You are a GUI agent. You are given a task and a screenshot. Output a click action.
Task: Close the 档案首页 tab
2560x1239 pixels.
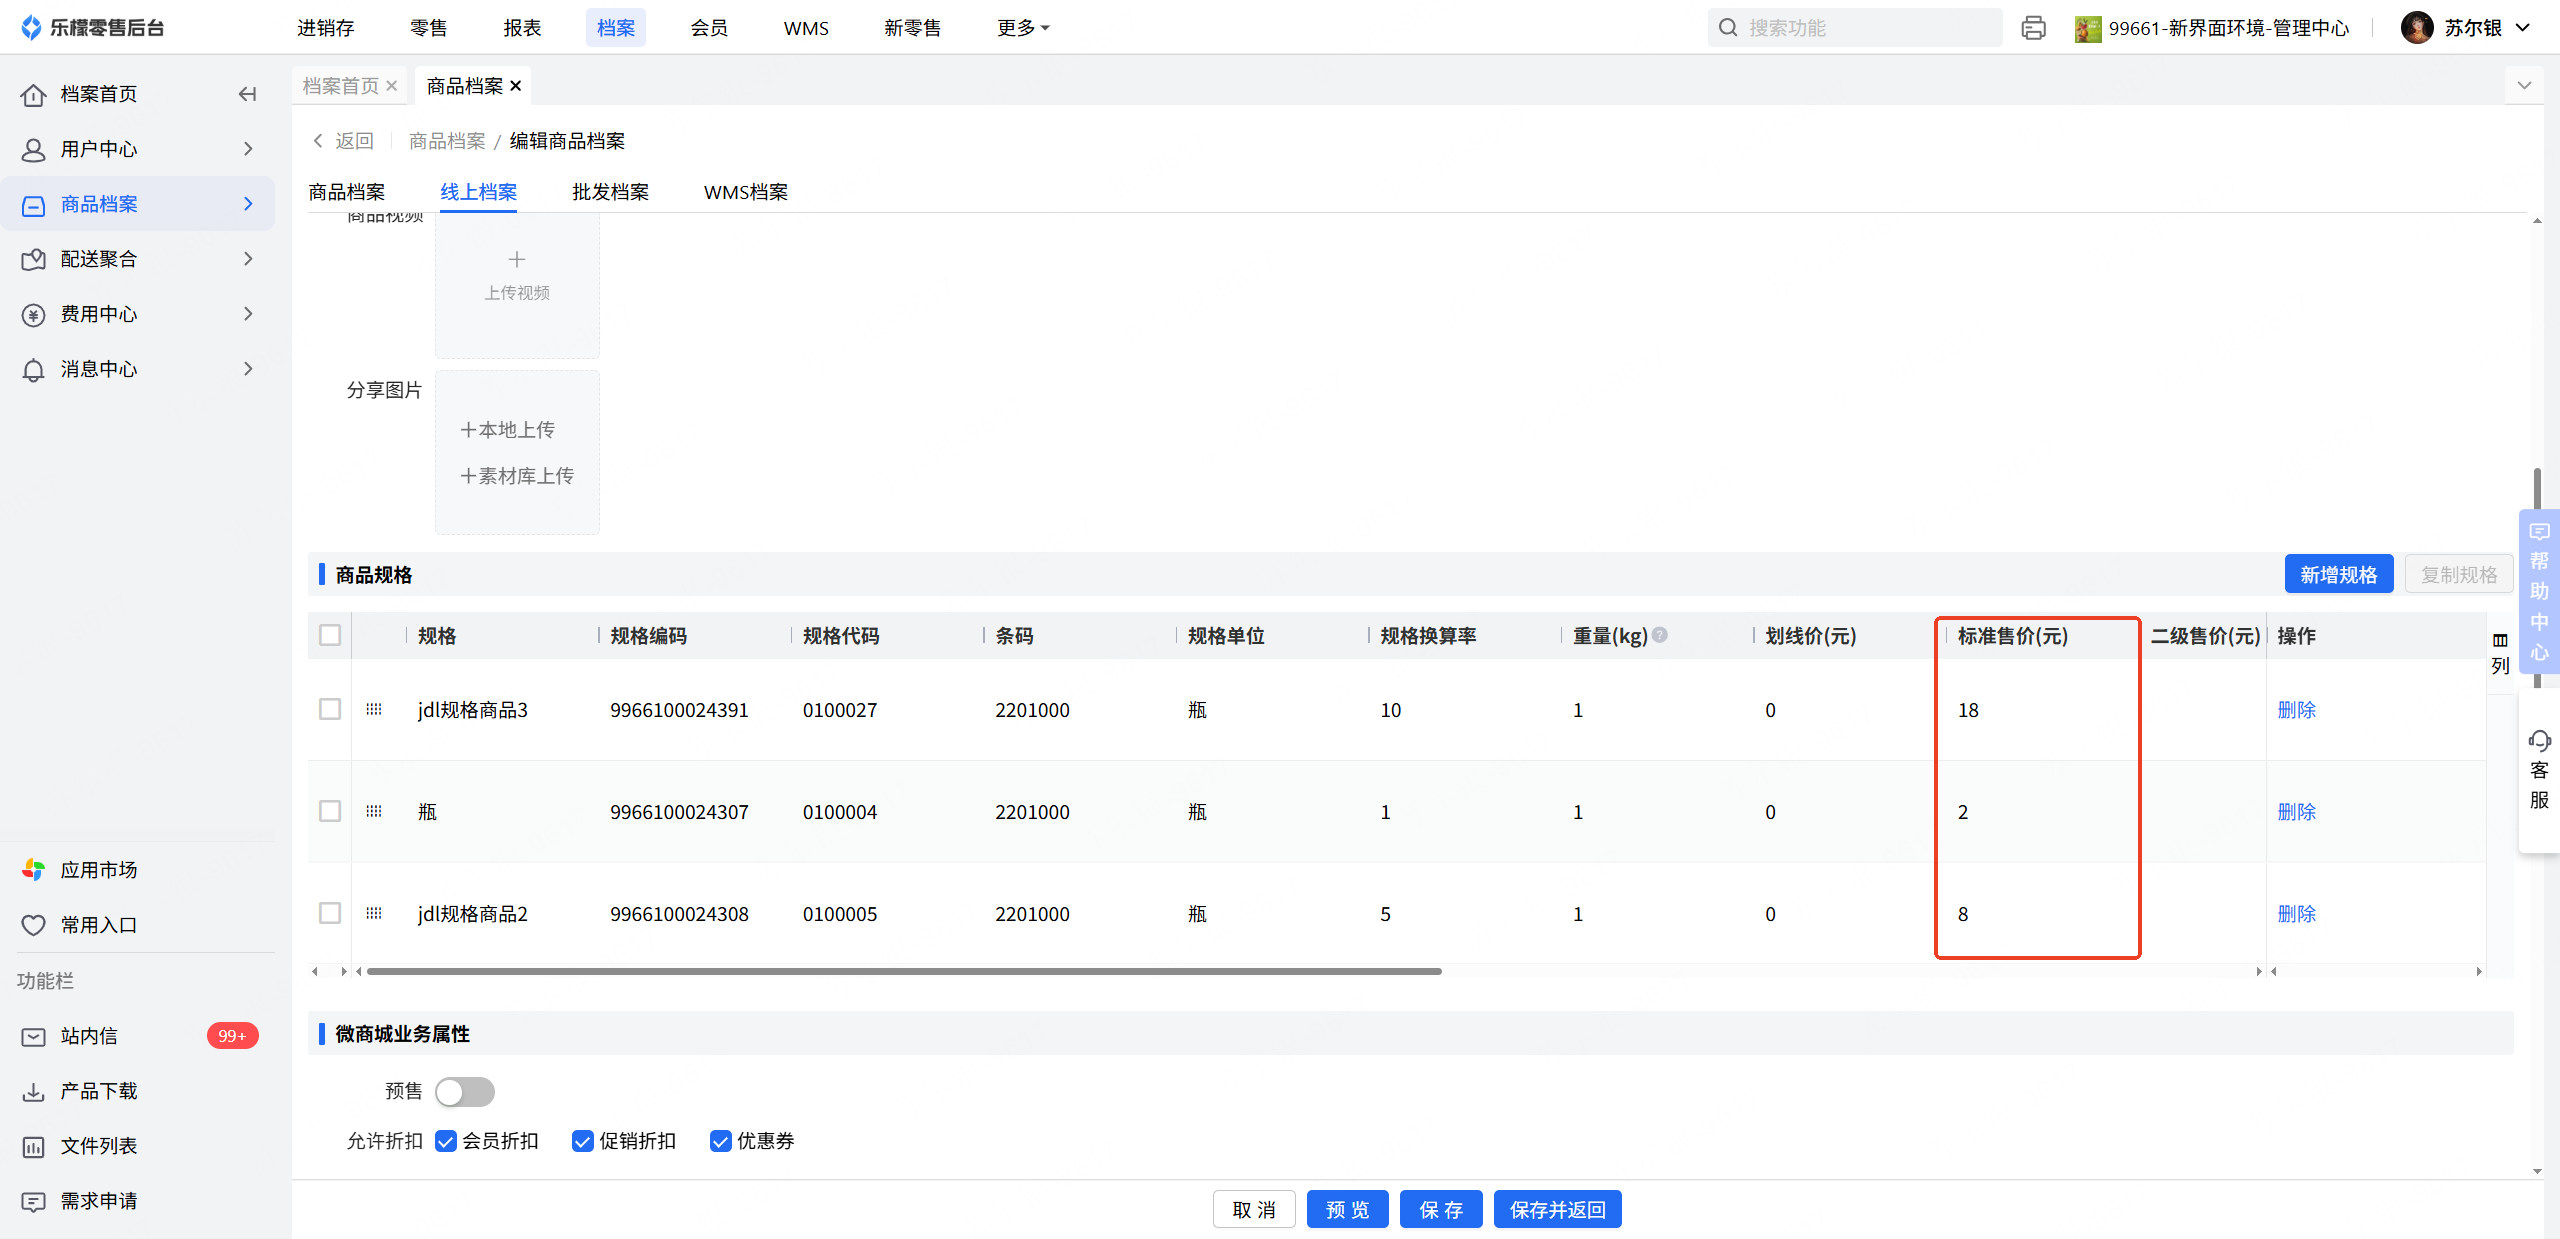[x=392, y=86]
